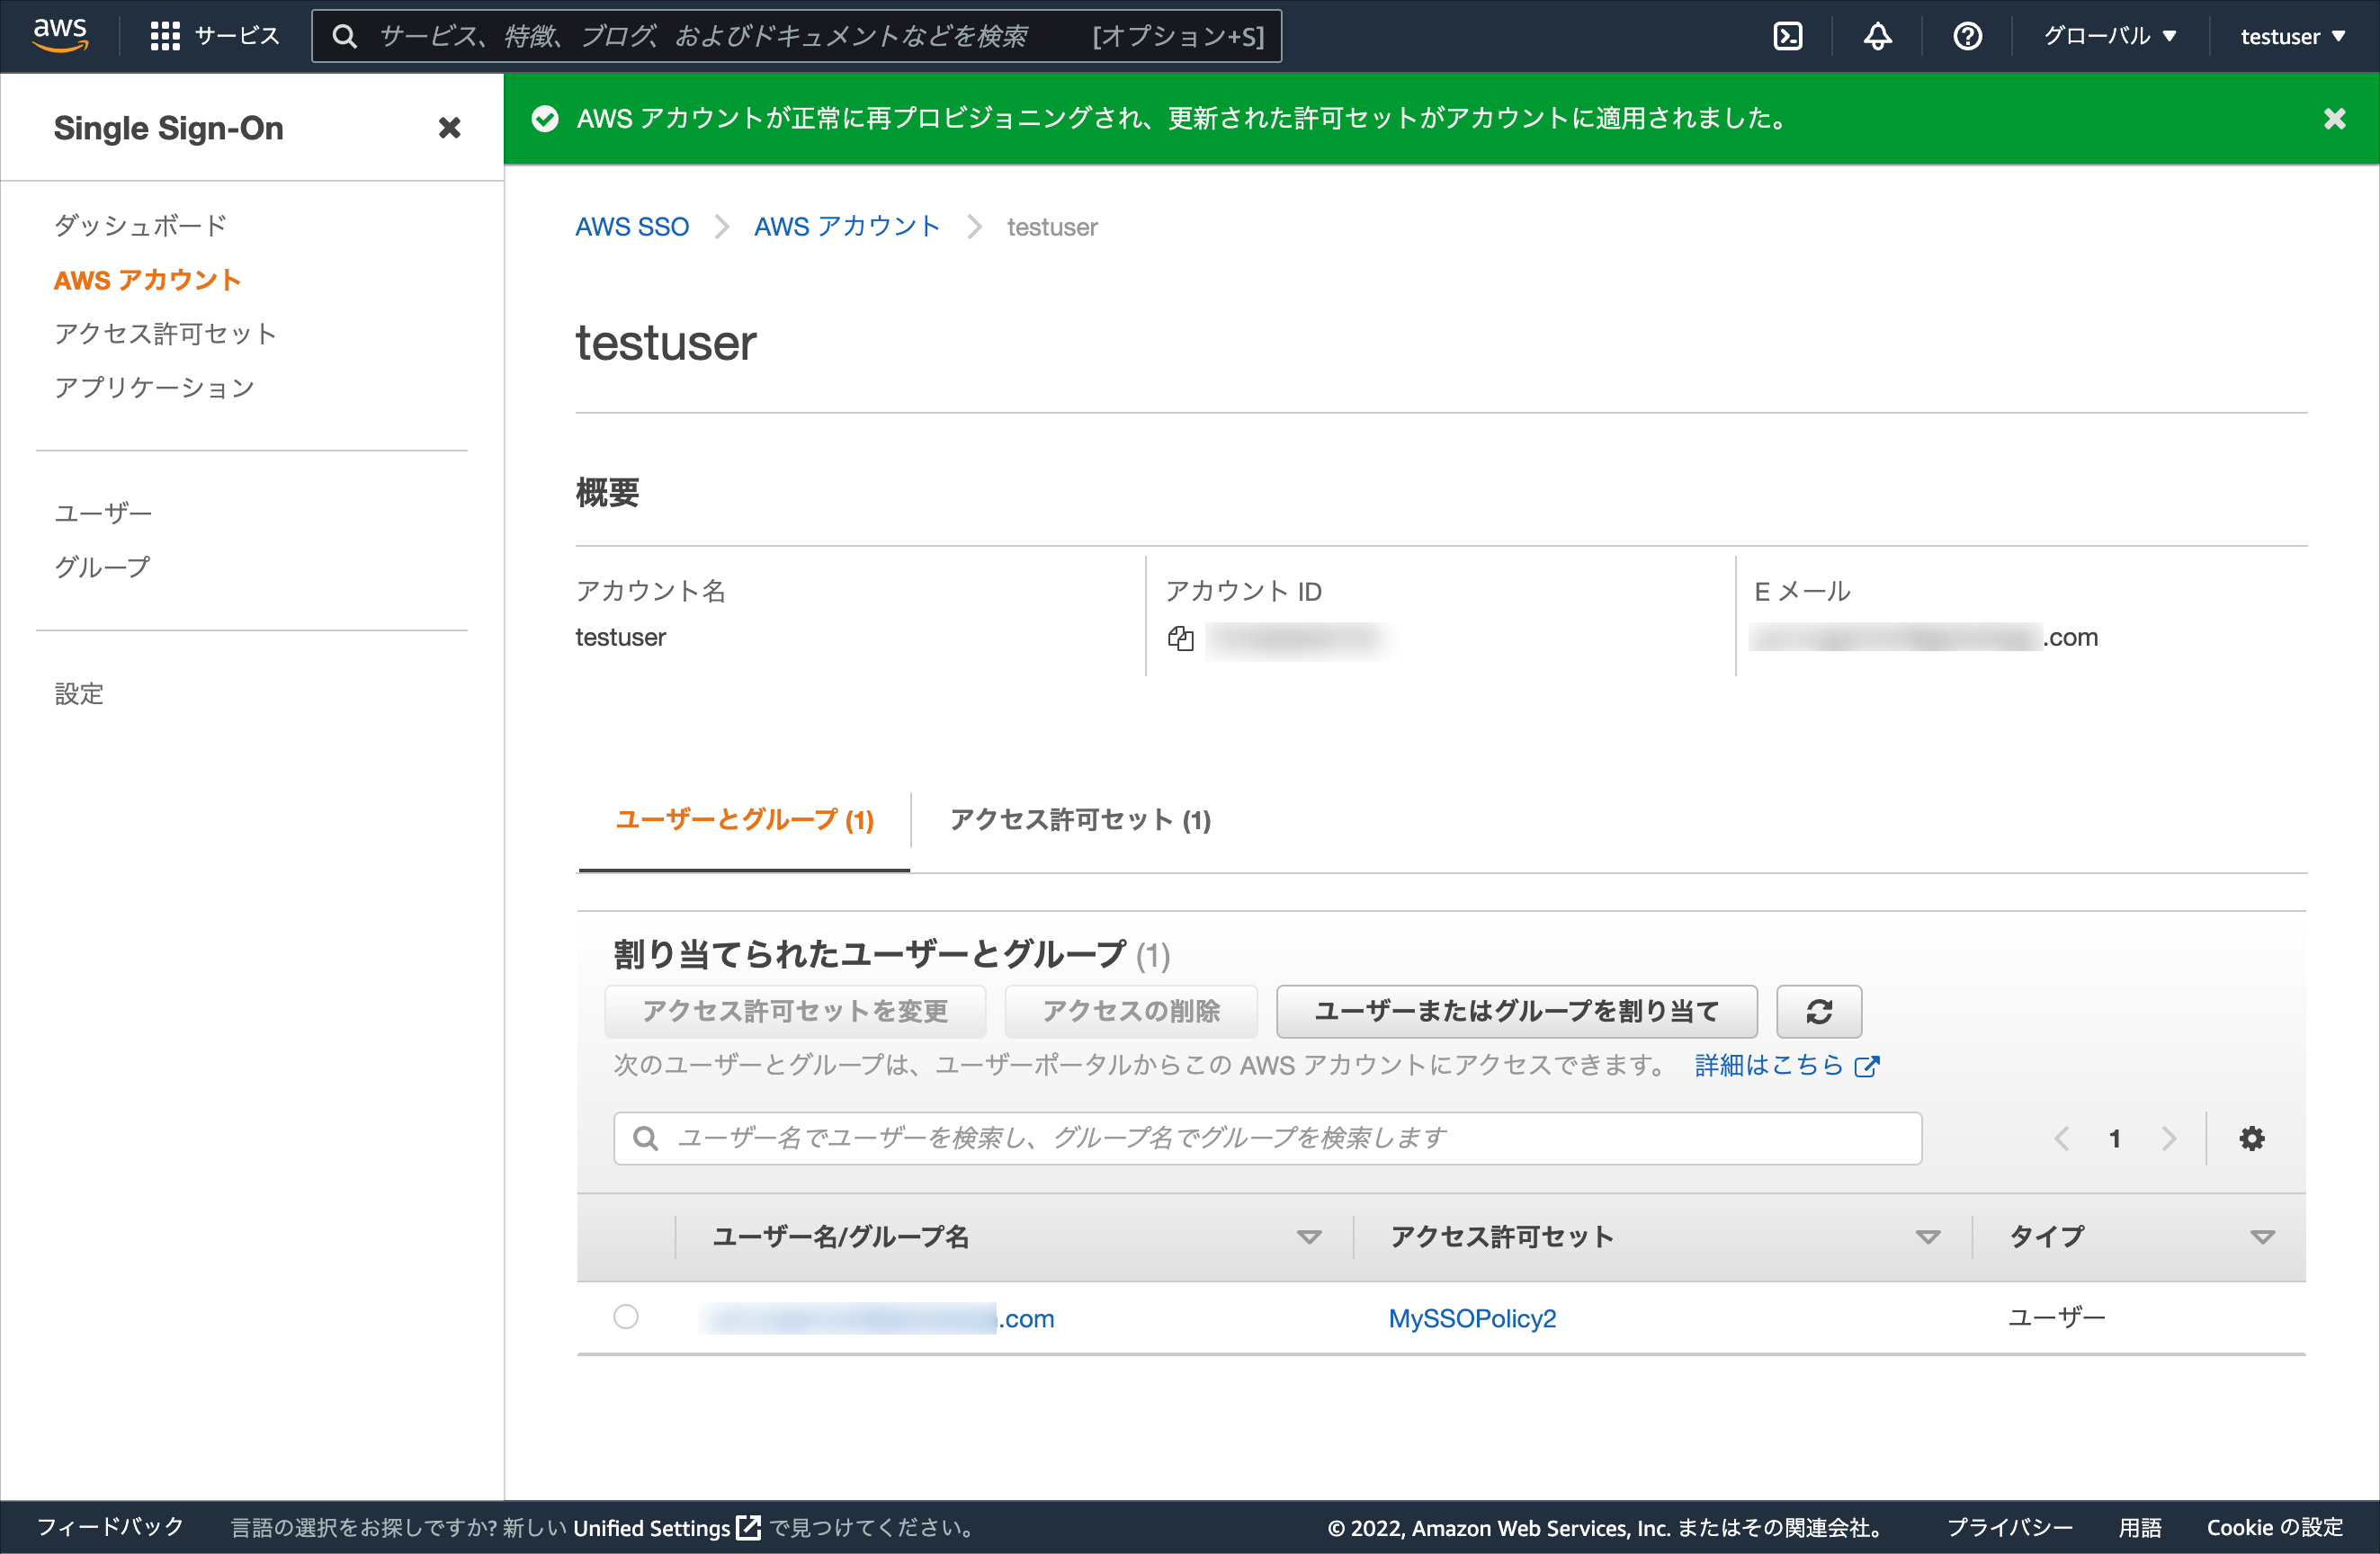Select the radio button for the user row
This screenshot has width=2380, height=1554.
tap(626, 1317)
